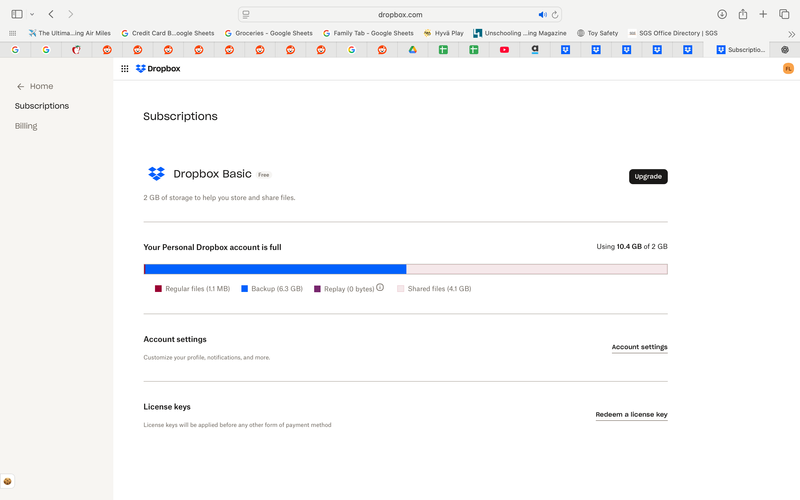
Task: Switch to the Amazon tab
Action: pyautogui.click(x=535, y=49)
